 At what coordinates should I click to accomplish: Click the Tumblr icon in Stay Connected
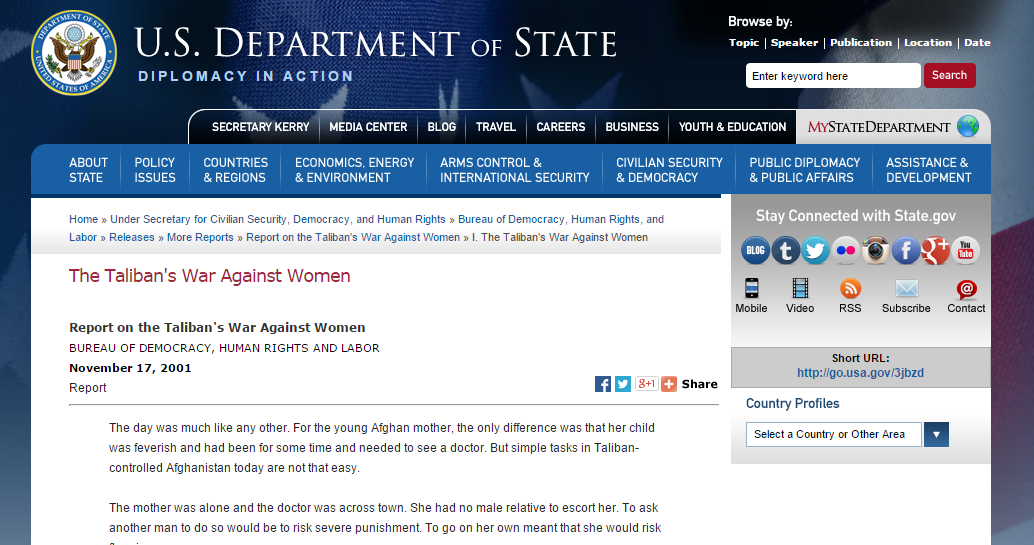785,250
